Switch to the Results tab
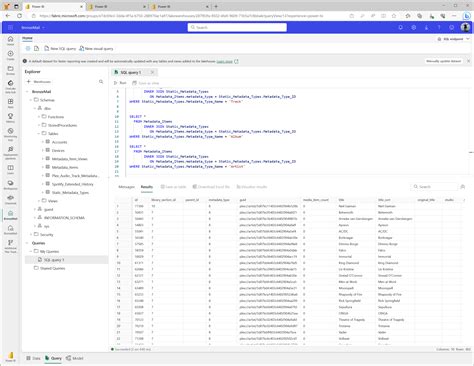Screen dimensions: 474x366 coord(147,187)
